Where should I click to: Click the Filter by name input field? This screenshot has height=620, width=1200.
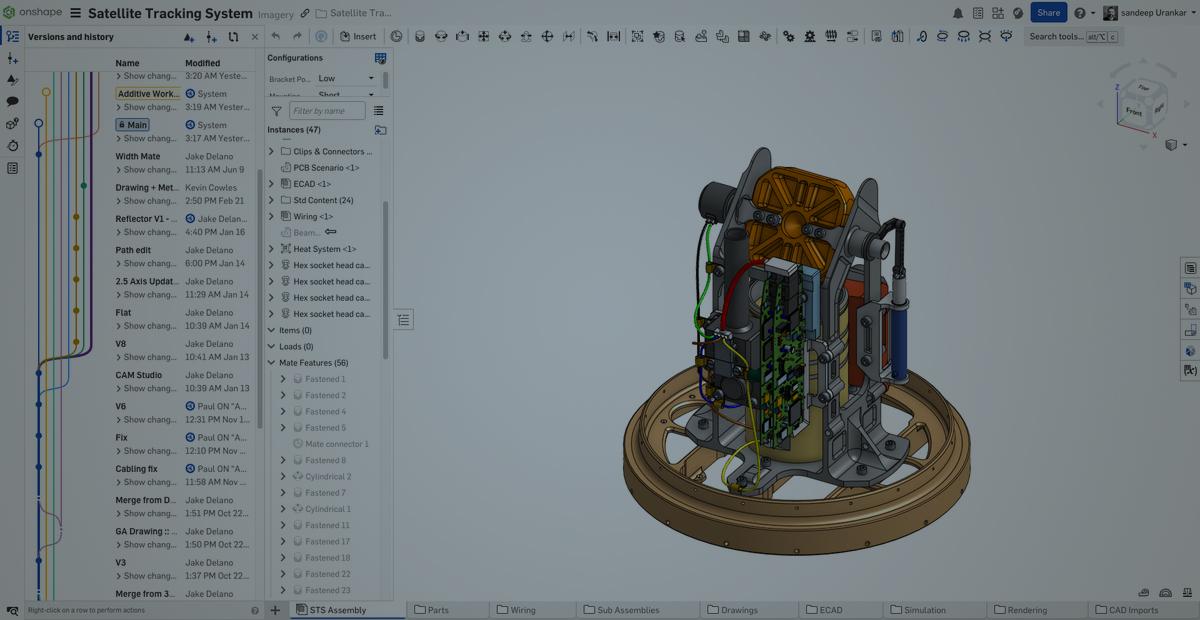click(x=327, y=110)
